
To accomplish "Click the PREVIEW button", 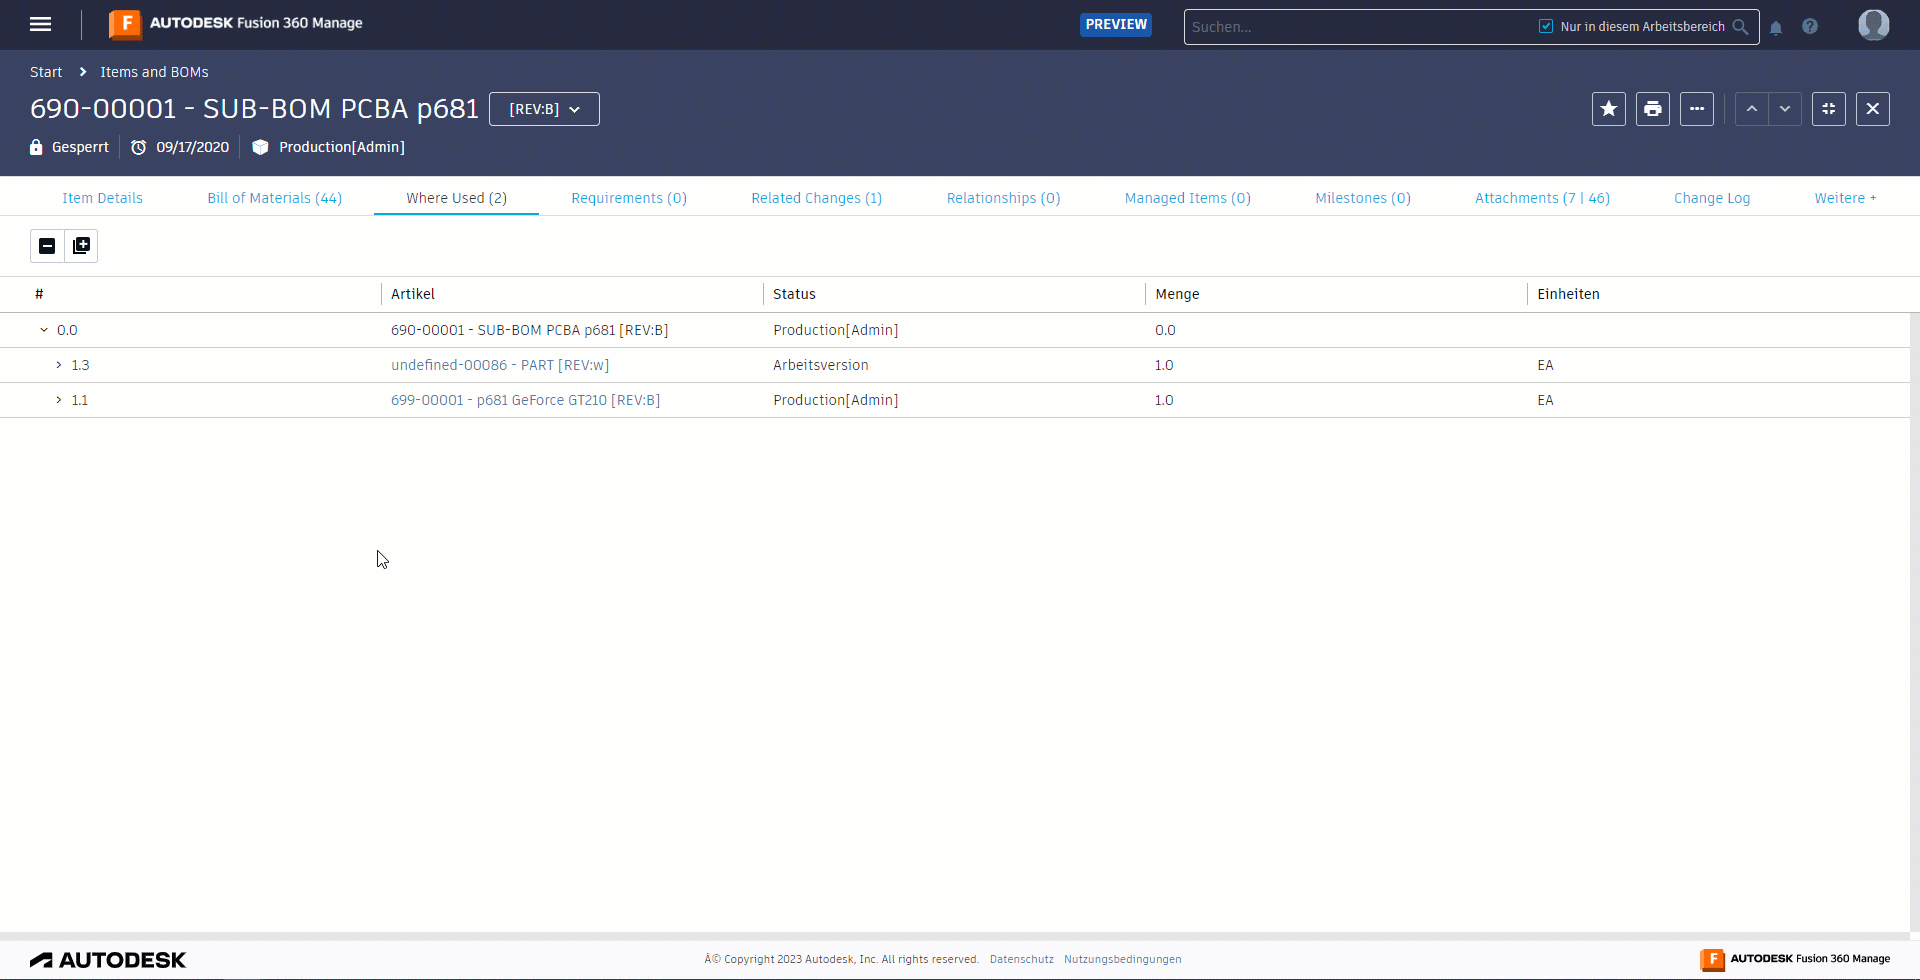I will tap(1116, 25).
